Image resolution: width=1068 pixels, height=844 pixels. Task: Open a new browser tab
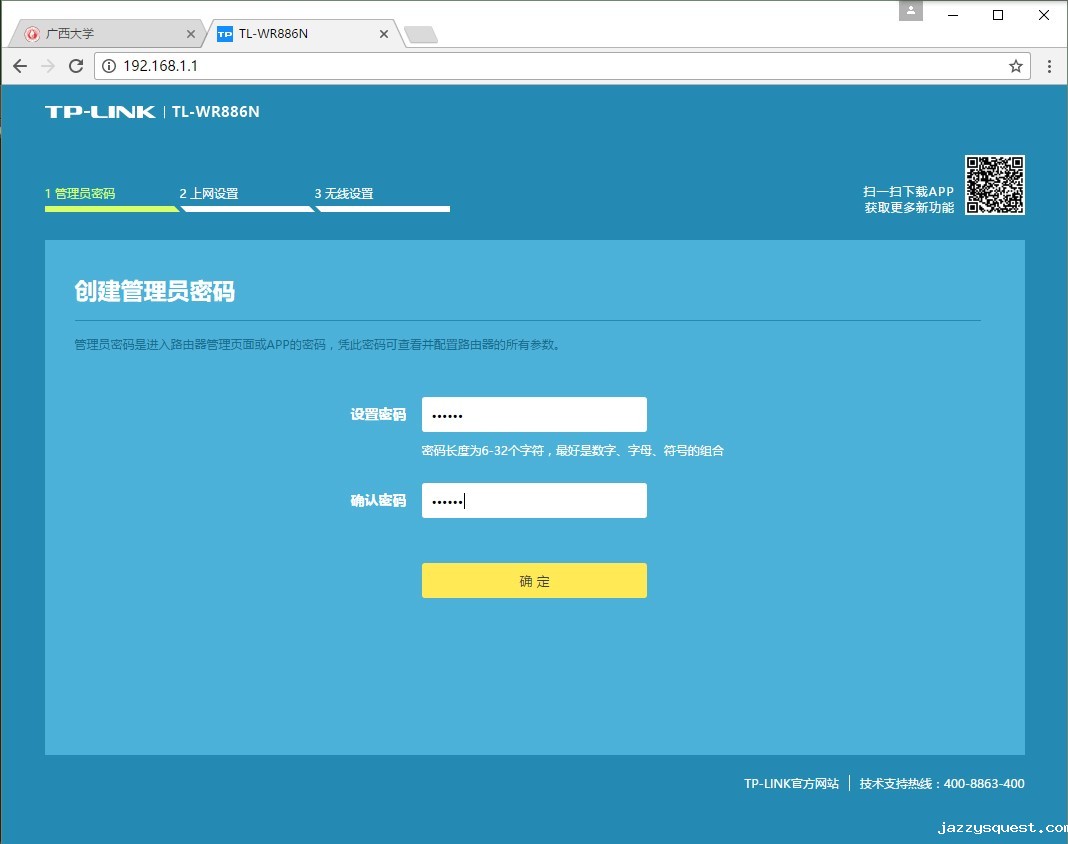click(421, 35)
